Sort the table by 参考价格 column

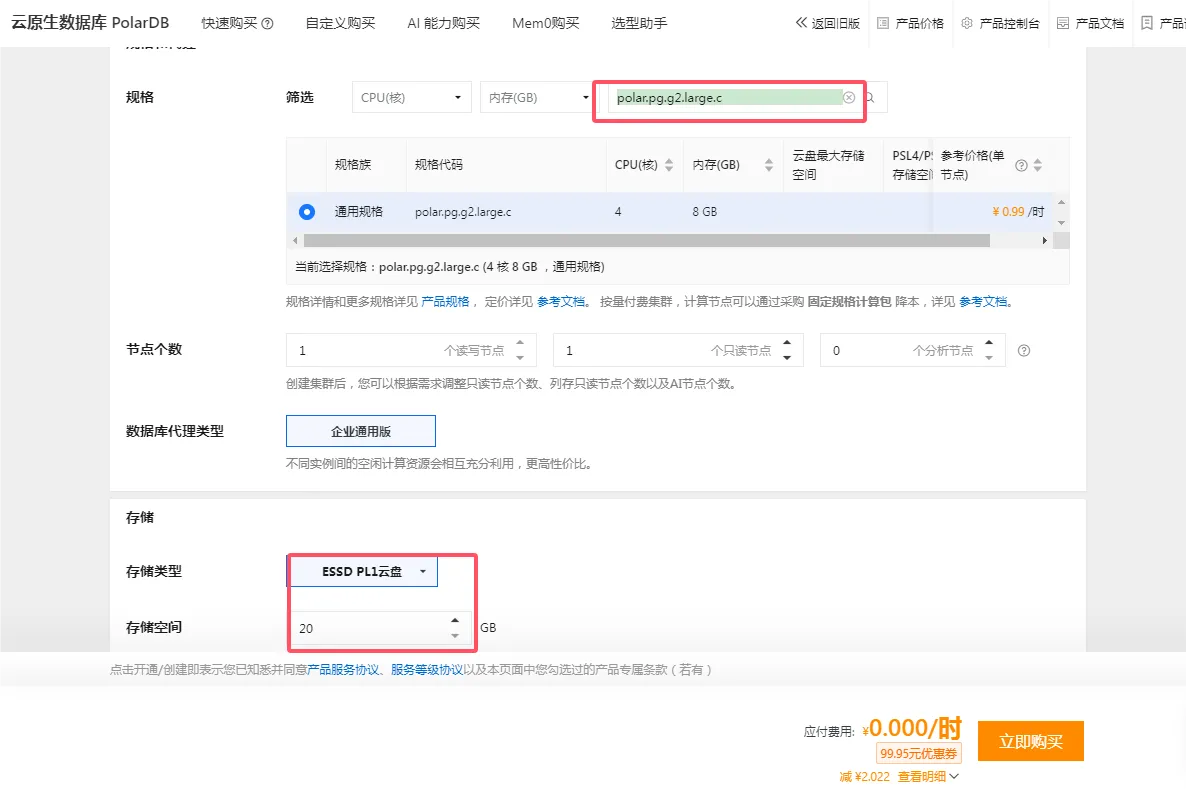pos(1038,166)
